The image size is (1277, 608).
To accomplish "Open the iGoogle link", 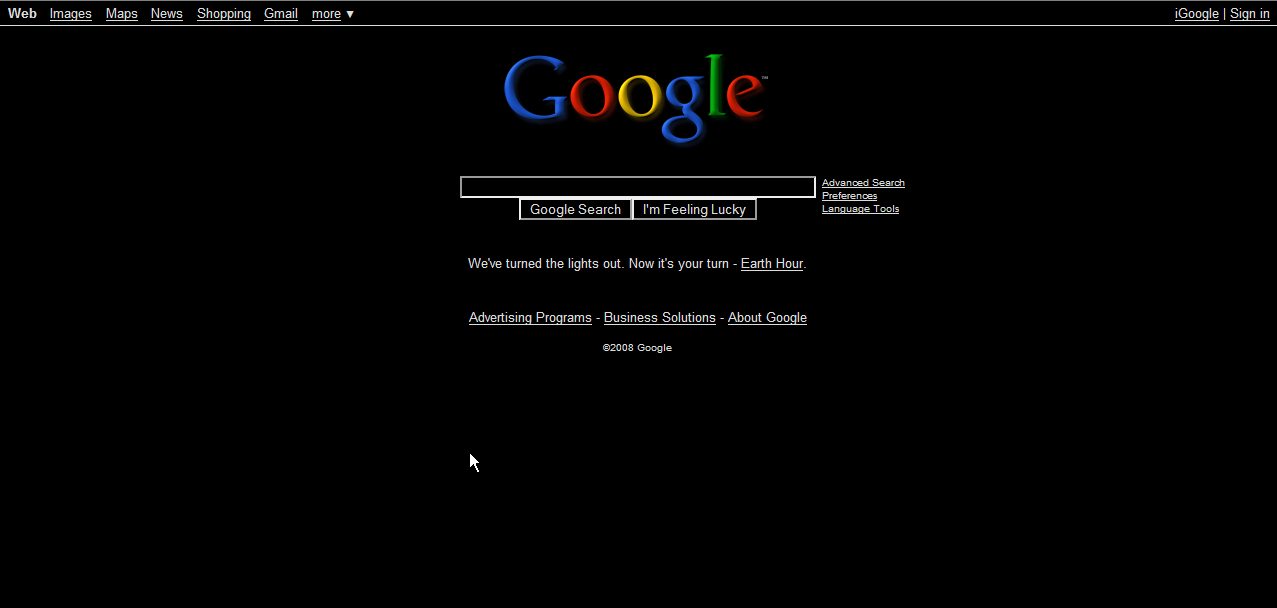I will 1197,14.
